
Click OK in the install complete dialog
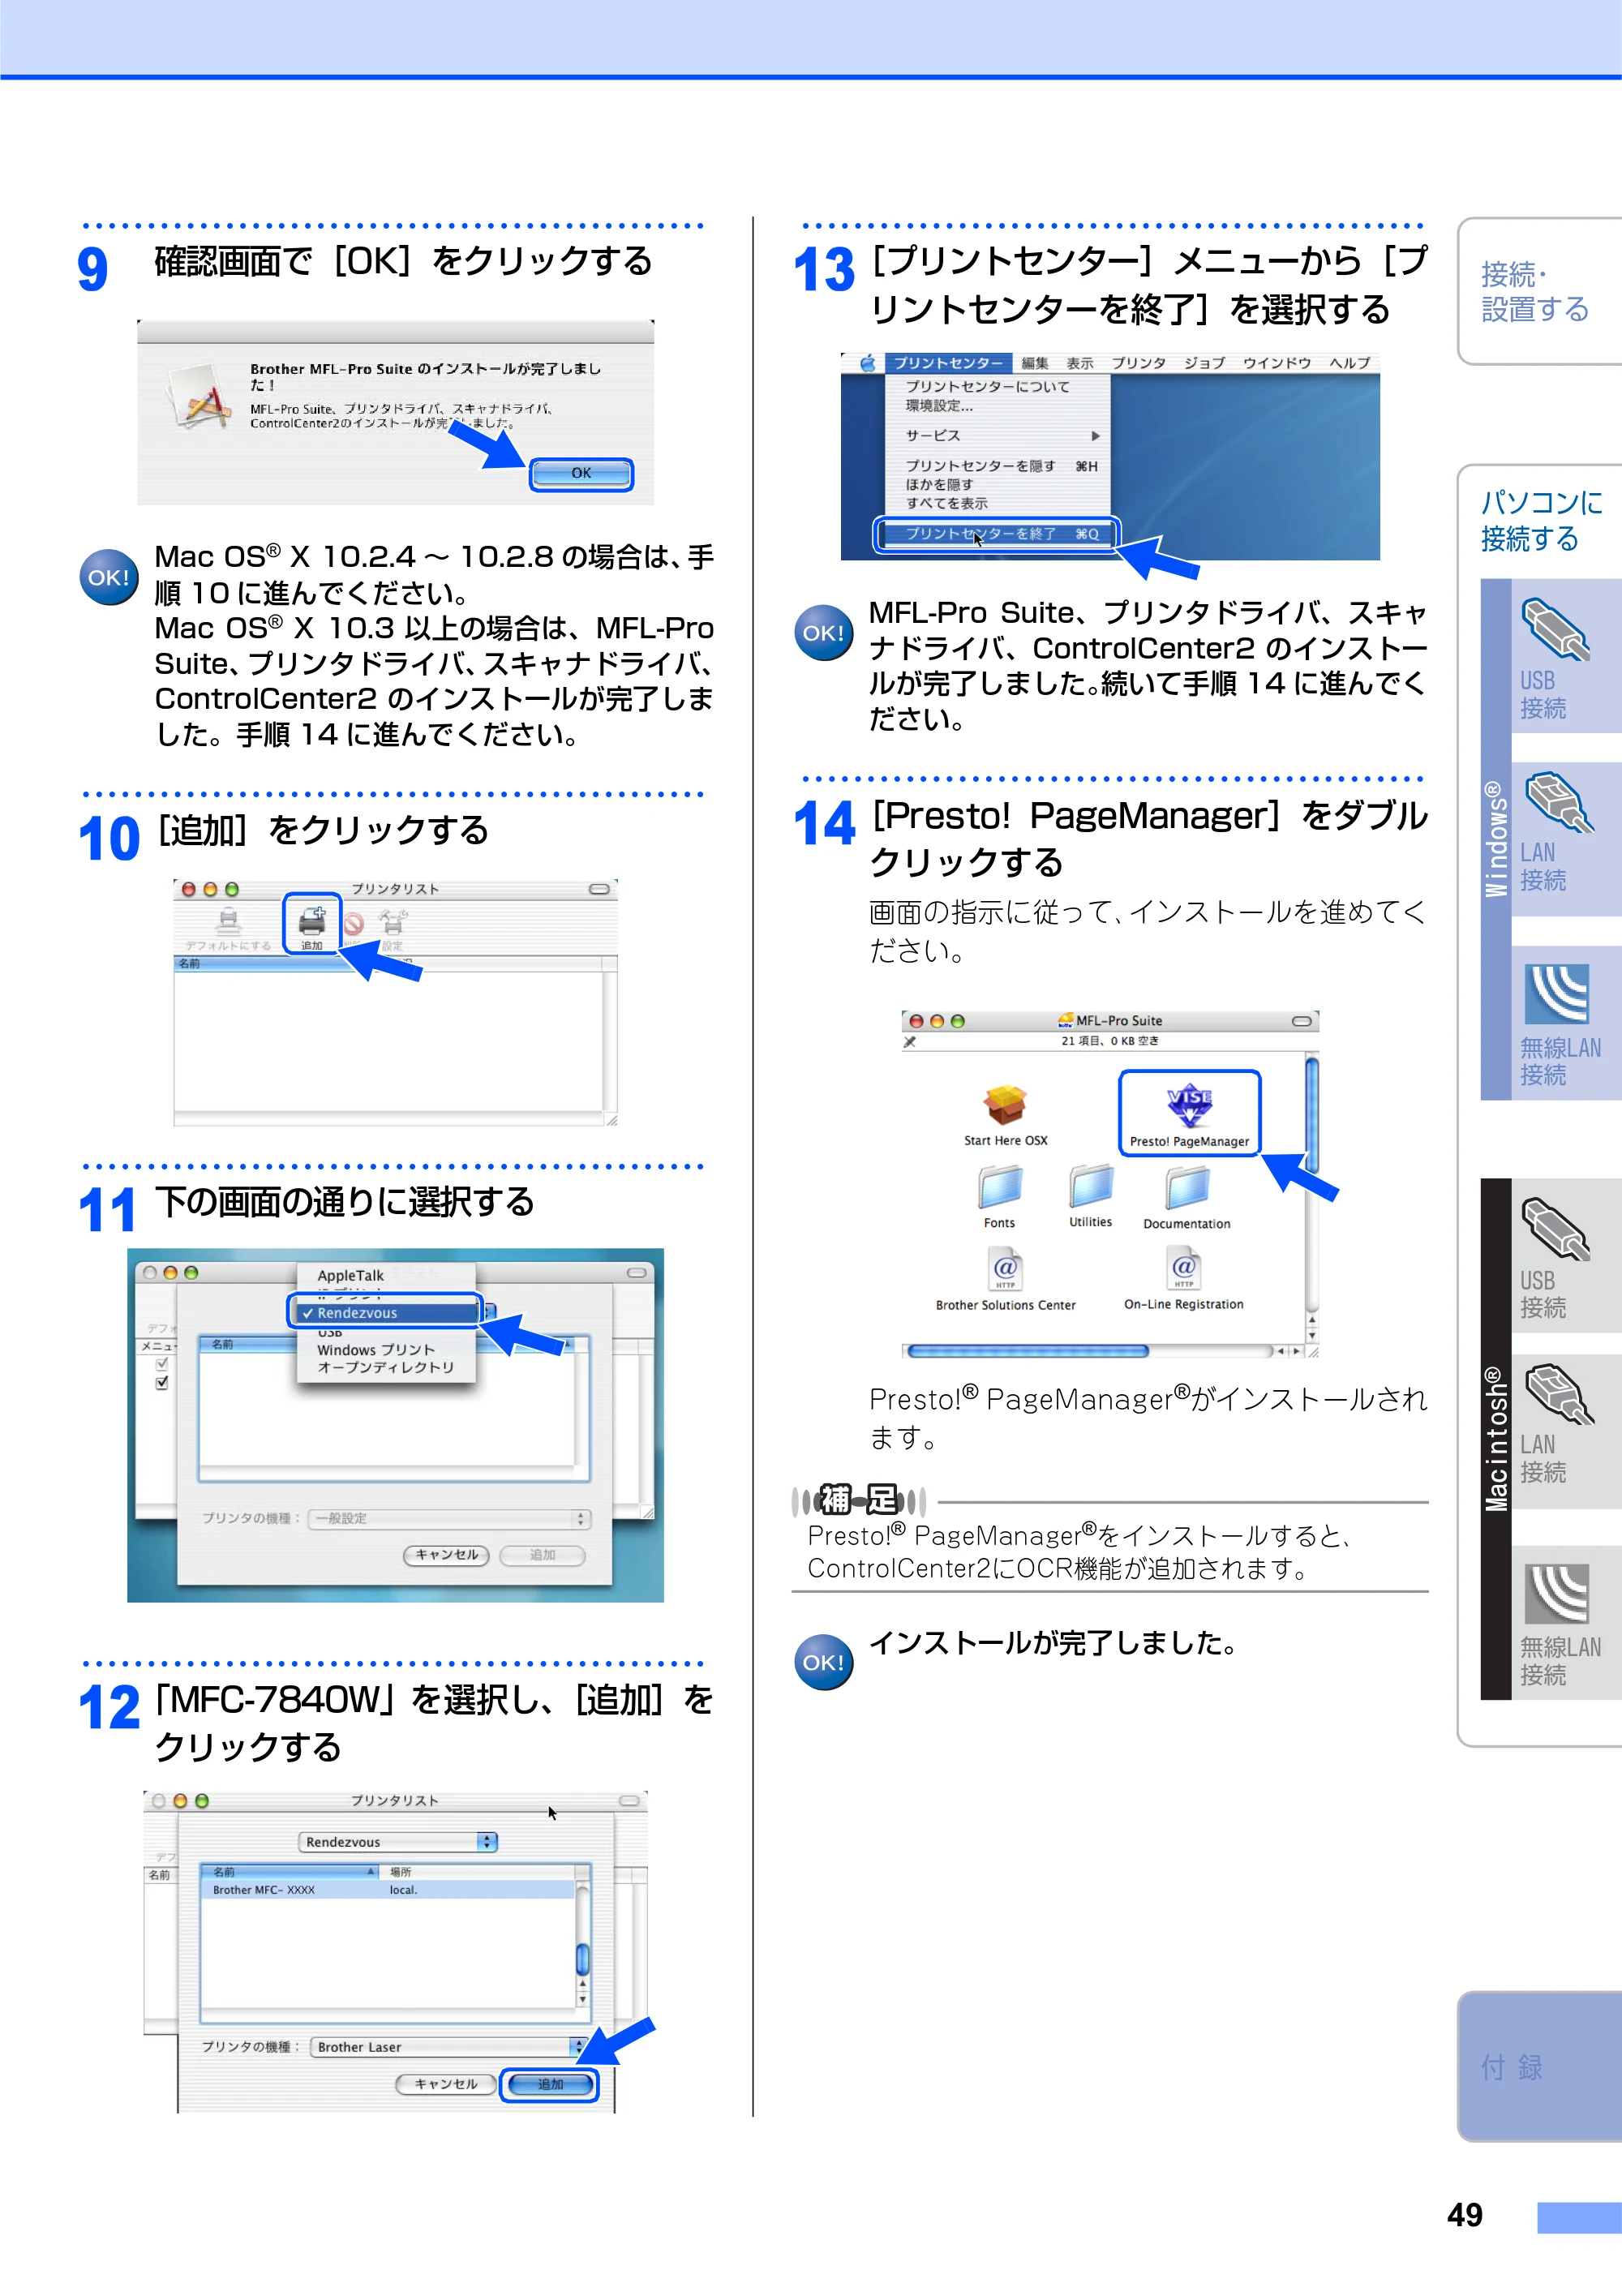click(x=581, y=474)
